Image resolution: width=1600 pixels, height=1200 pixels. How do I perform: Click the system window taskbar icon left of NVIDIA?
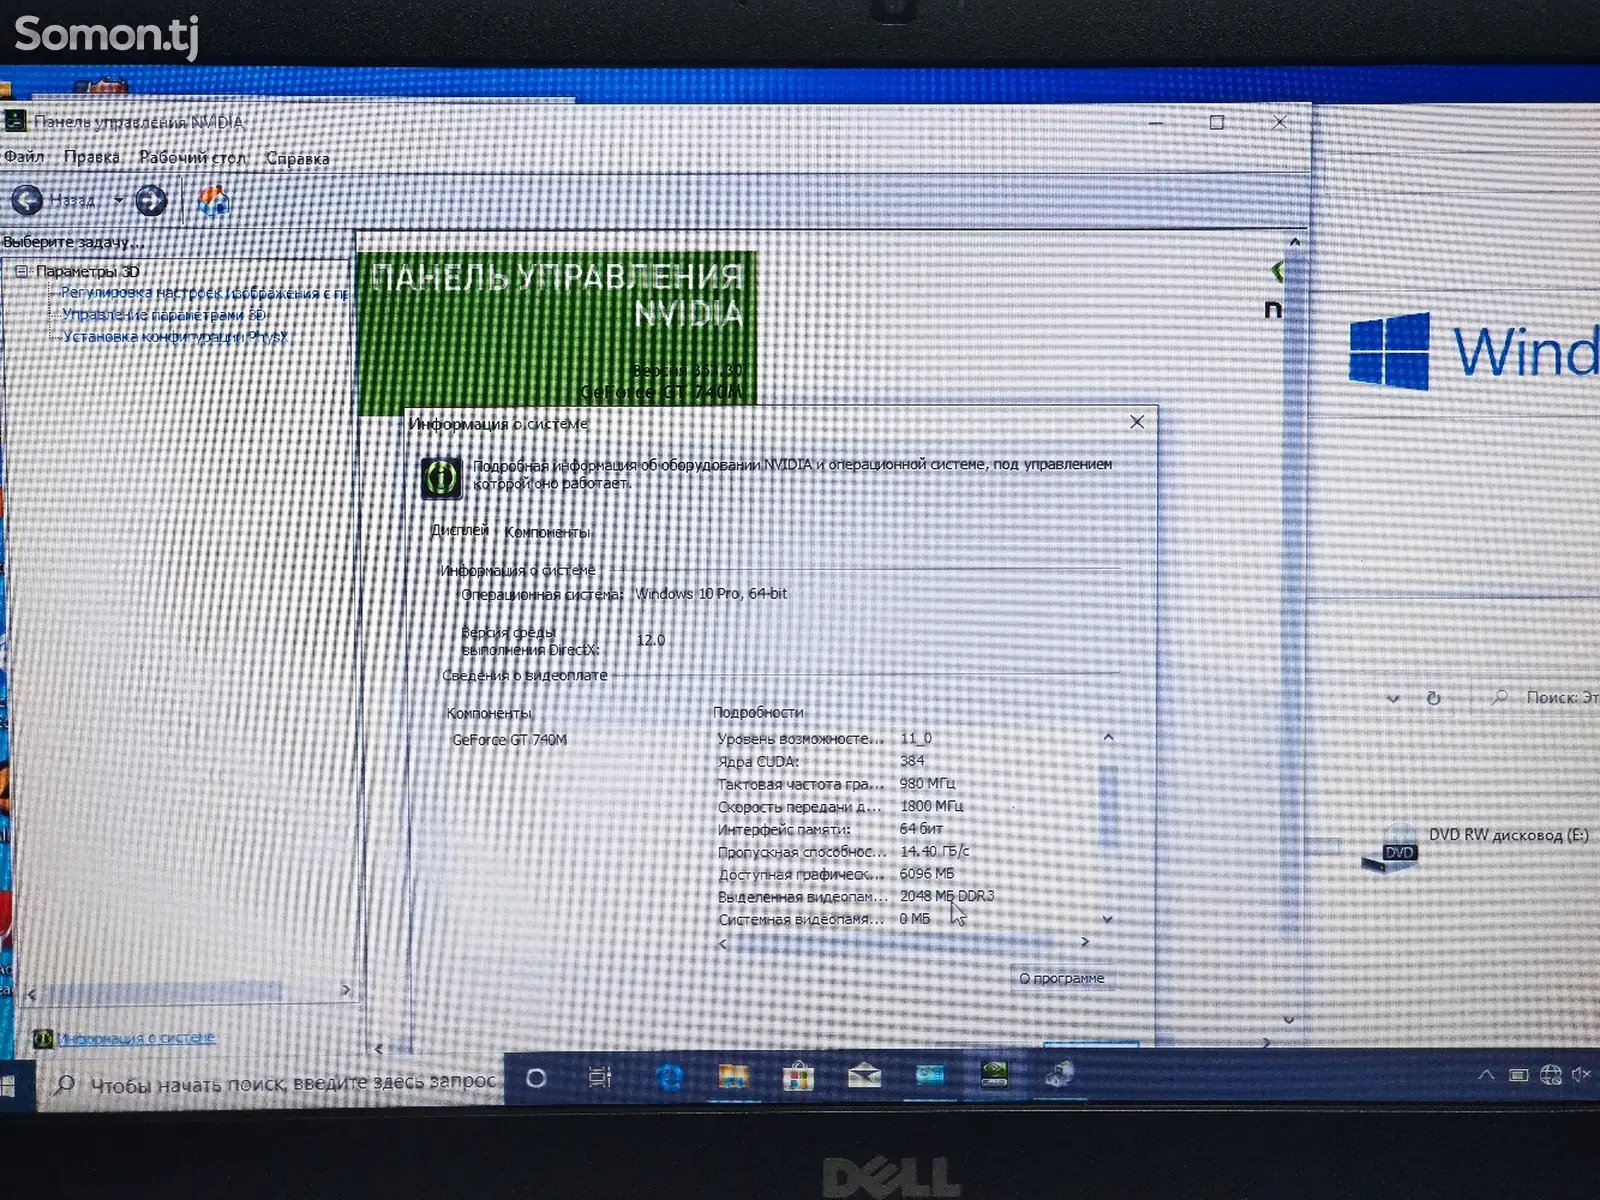coord(930,1076)
